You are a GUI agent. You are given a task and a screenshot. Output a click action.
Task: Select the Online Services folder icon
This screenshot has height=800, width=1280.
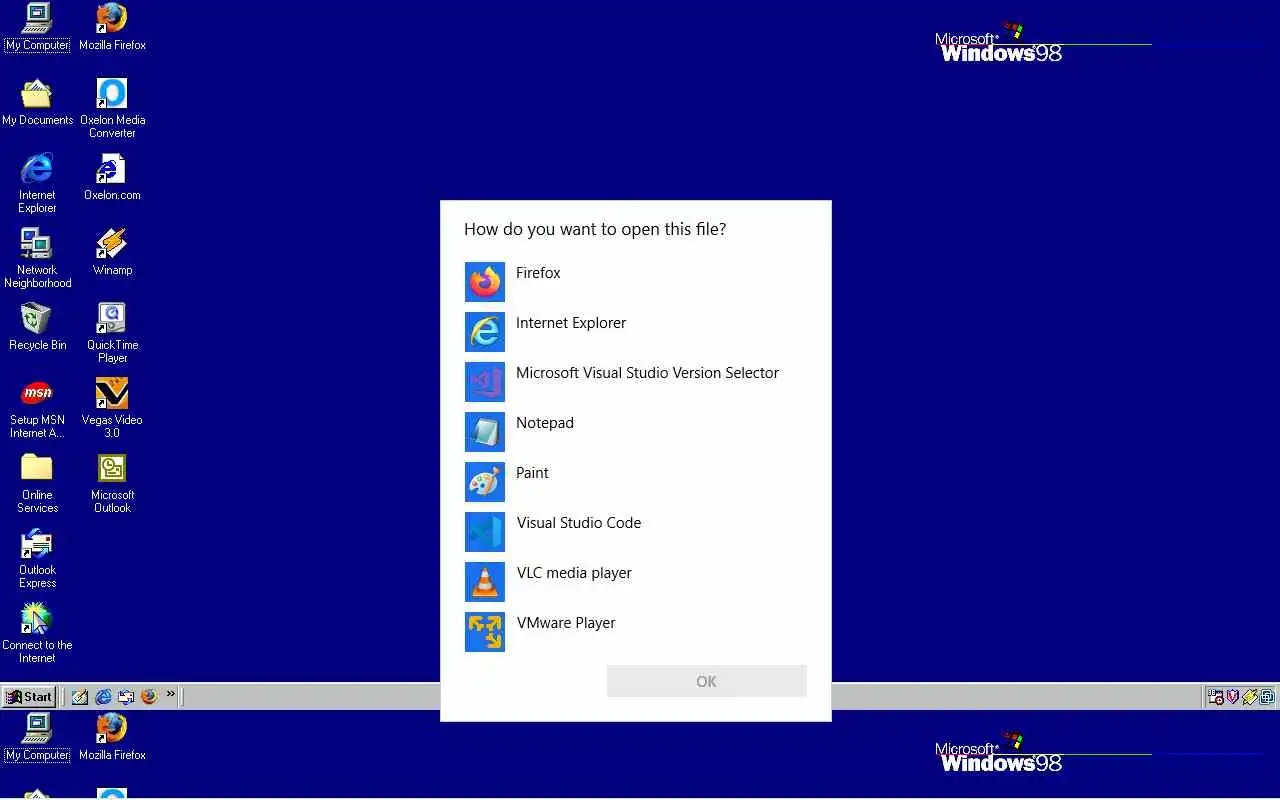tap(37, 483)
